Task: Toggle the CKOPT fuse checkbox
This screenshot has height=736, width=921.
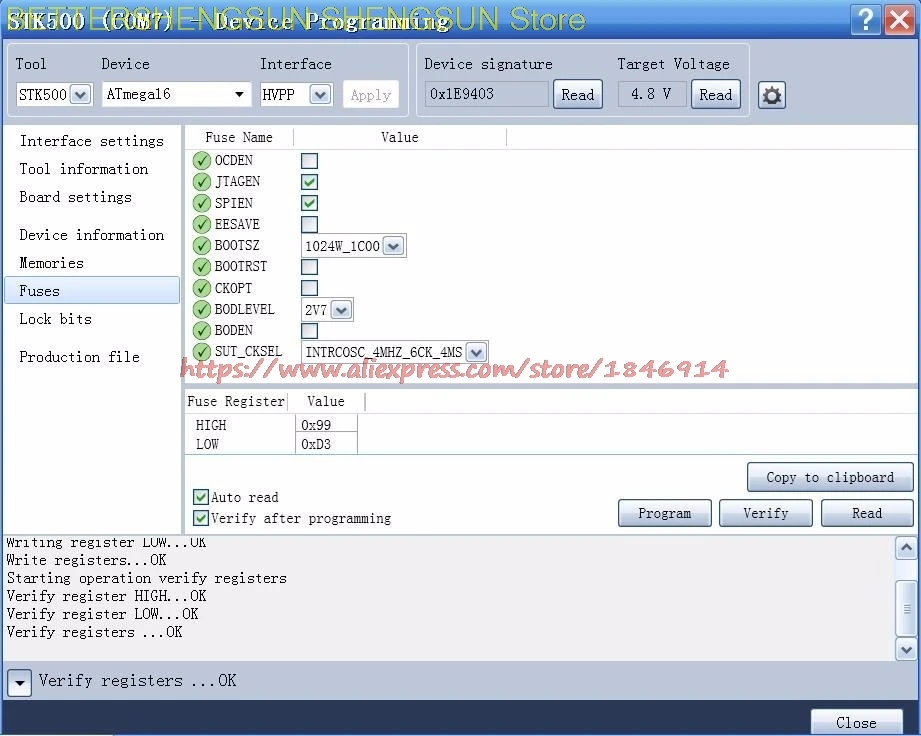Action: pos(309,288)
